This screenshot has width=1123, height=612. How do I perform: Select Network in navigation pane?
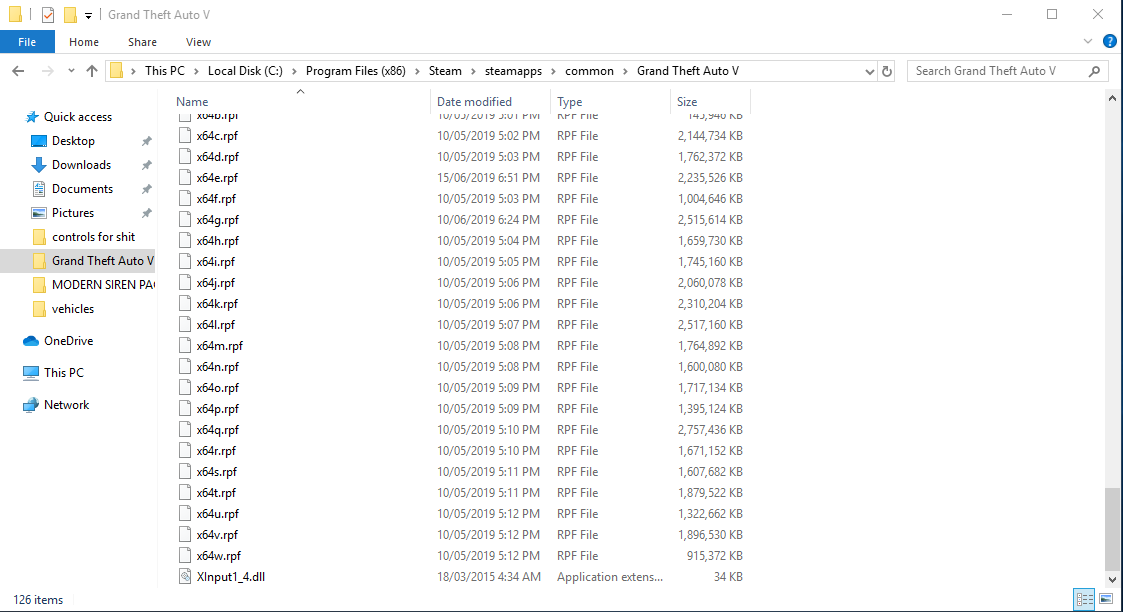[x=66, y=405]
